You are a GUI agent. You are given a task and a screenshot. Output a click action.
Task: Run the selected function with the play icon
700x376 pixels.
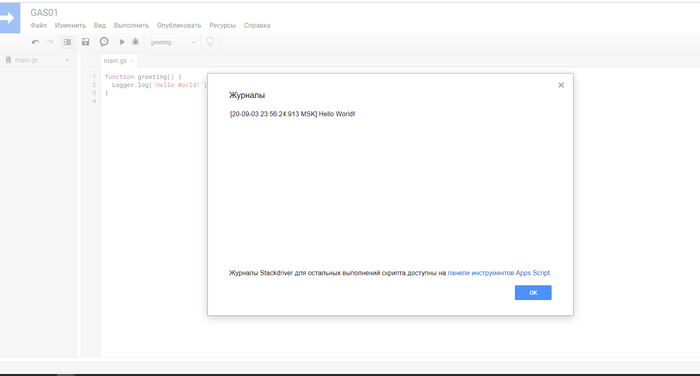[x=122, y=42]
